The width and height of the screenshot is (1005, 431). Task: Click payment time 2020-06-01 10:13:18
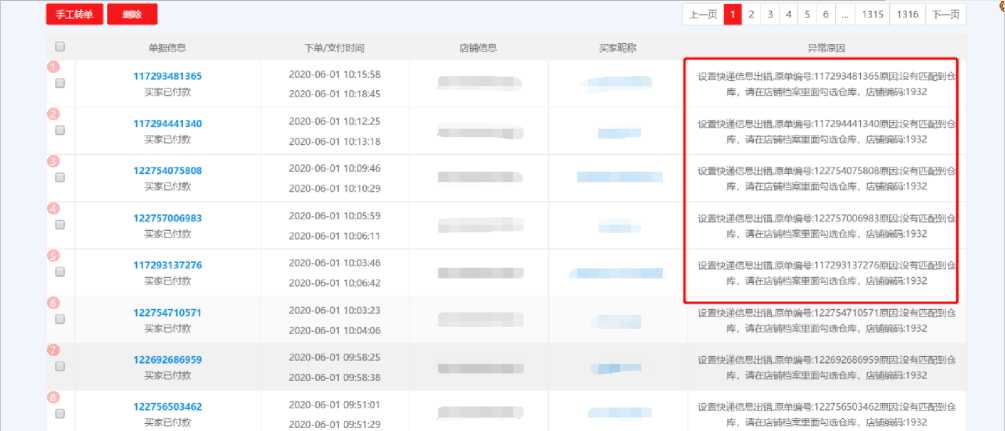coord(335,141)
